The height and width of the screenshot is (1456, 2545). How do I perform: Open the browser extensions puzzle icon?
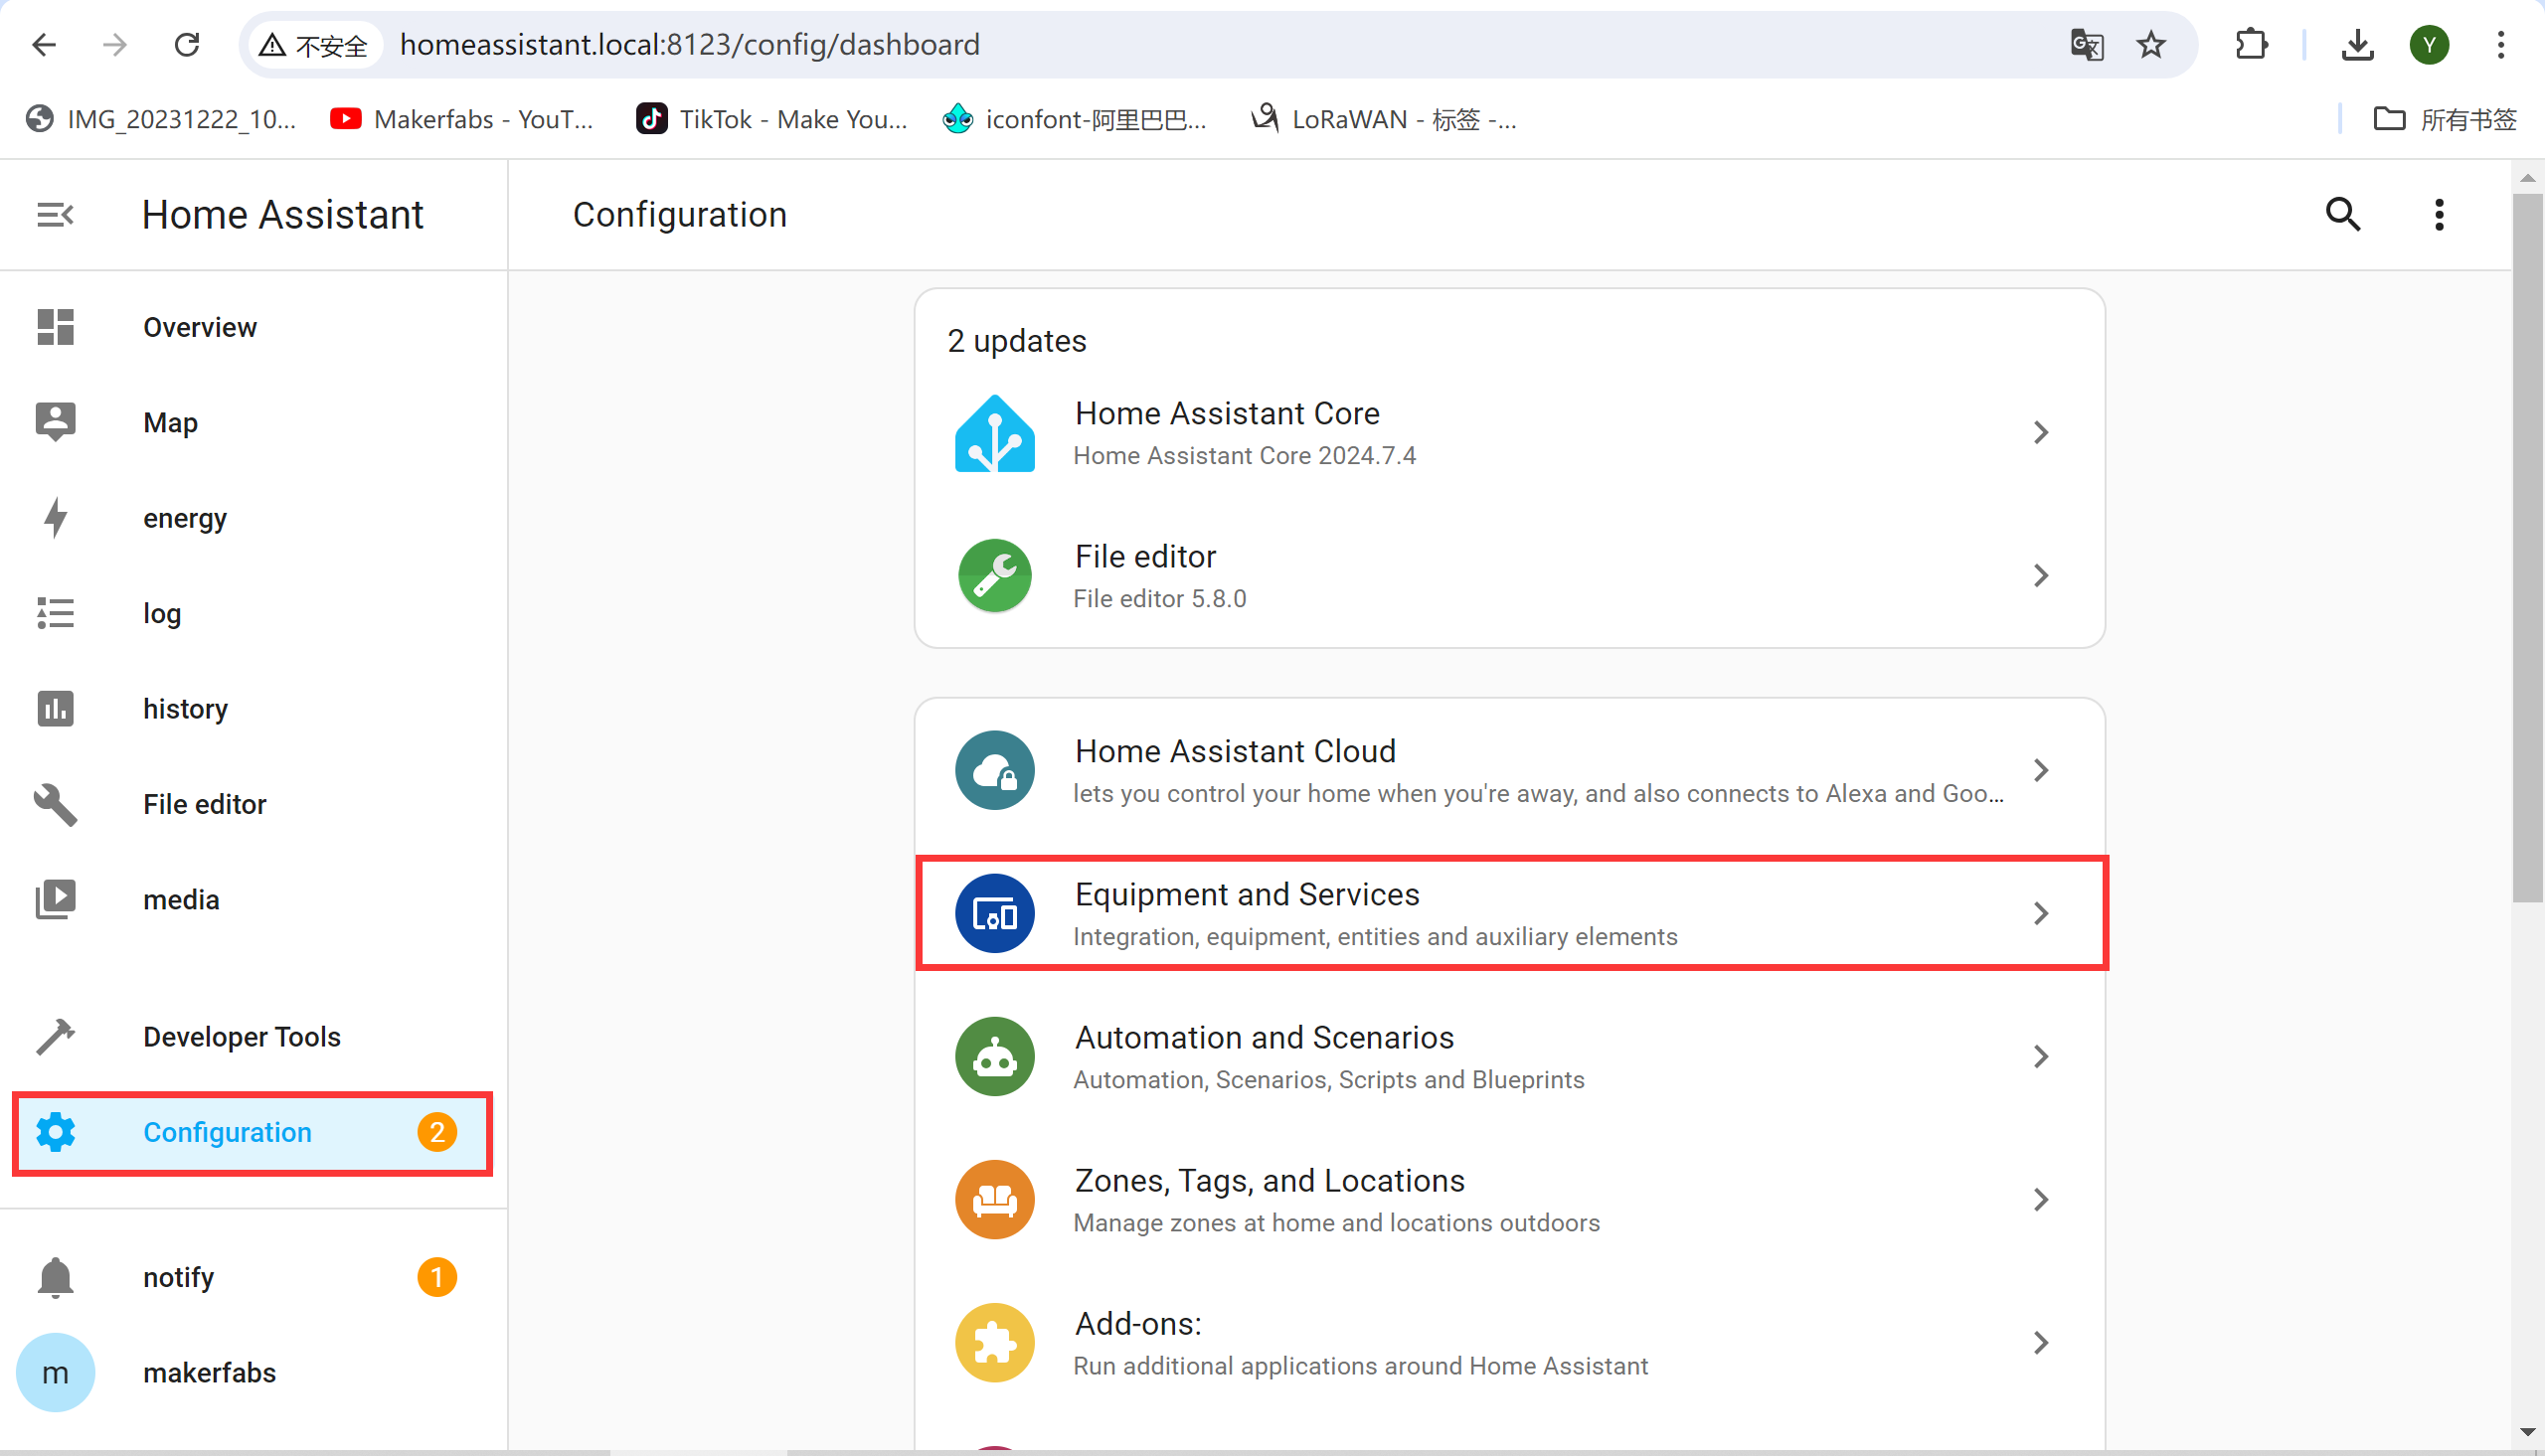pos(2251,44)
